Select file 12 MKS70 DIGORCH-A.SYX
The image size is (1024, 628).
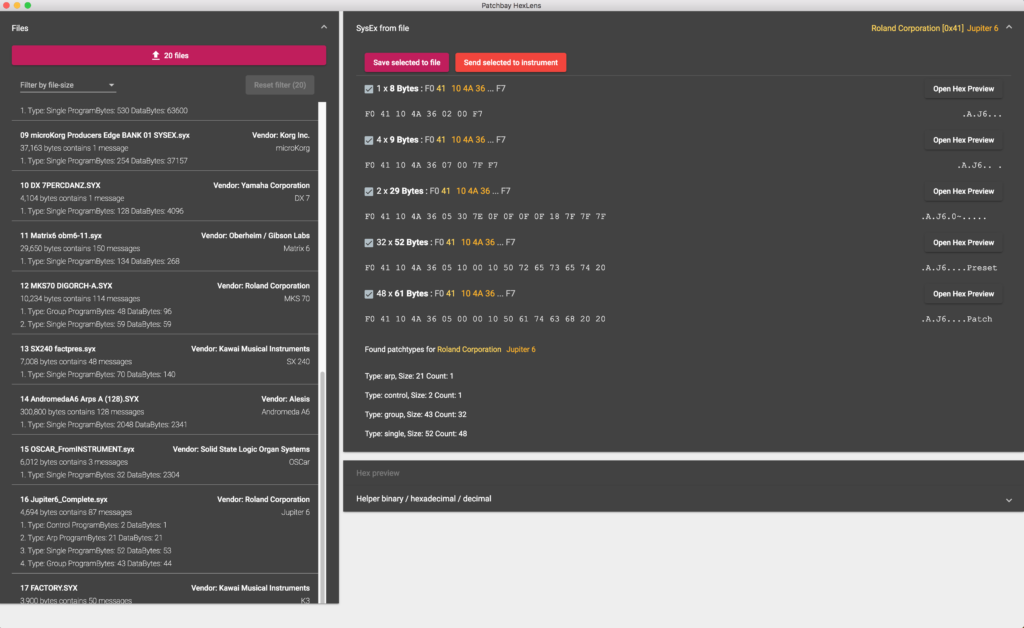pyautogui.click(x=165, y=305)
